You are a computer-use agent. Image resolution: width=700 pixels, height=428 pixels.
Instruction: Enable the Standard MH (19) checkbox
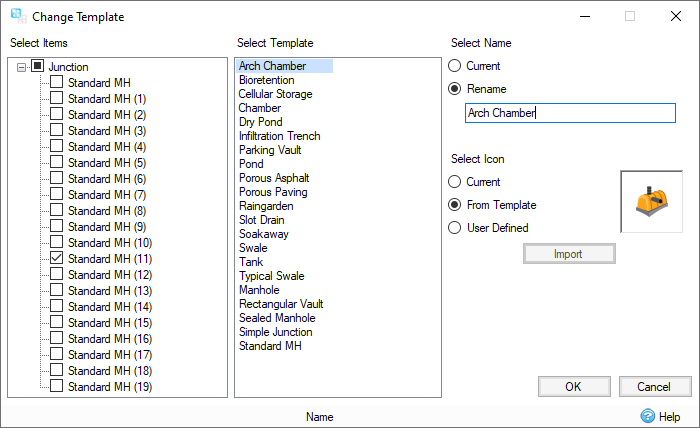pyautogui.click(x=56, y=386)
